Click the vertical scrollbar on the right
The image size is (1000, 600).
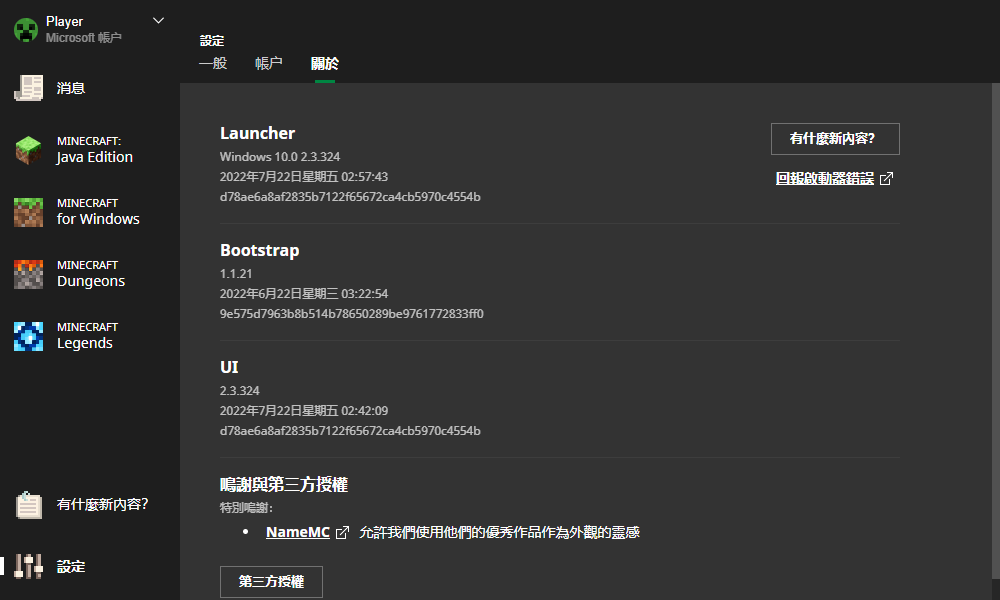996,331
